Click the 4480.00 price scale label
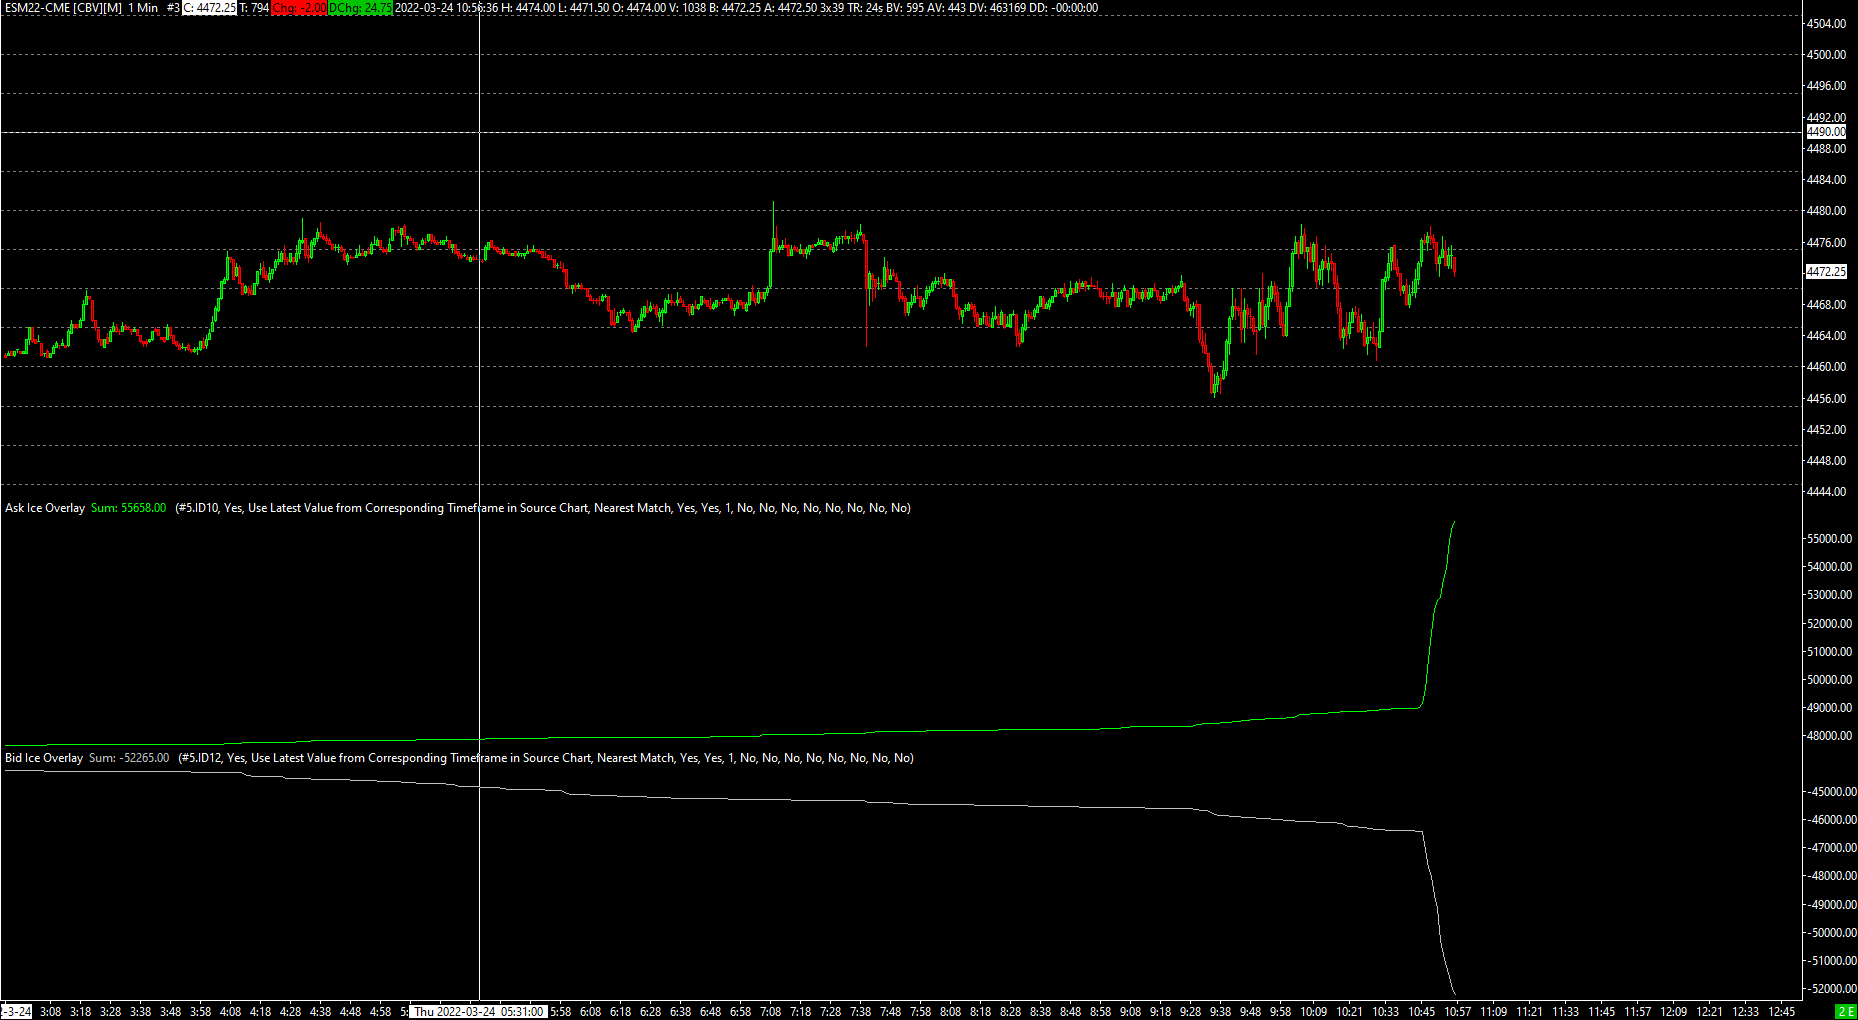This screenshot has width=1858, height=1020. click(1826, 211)
